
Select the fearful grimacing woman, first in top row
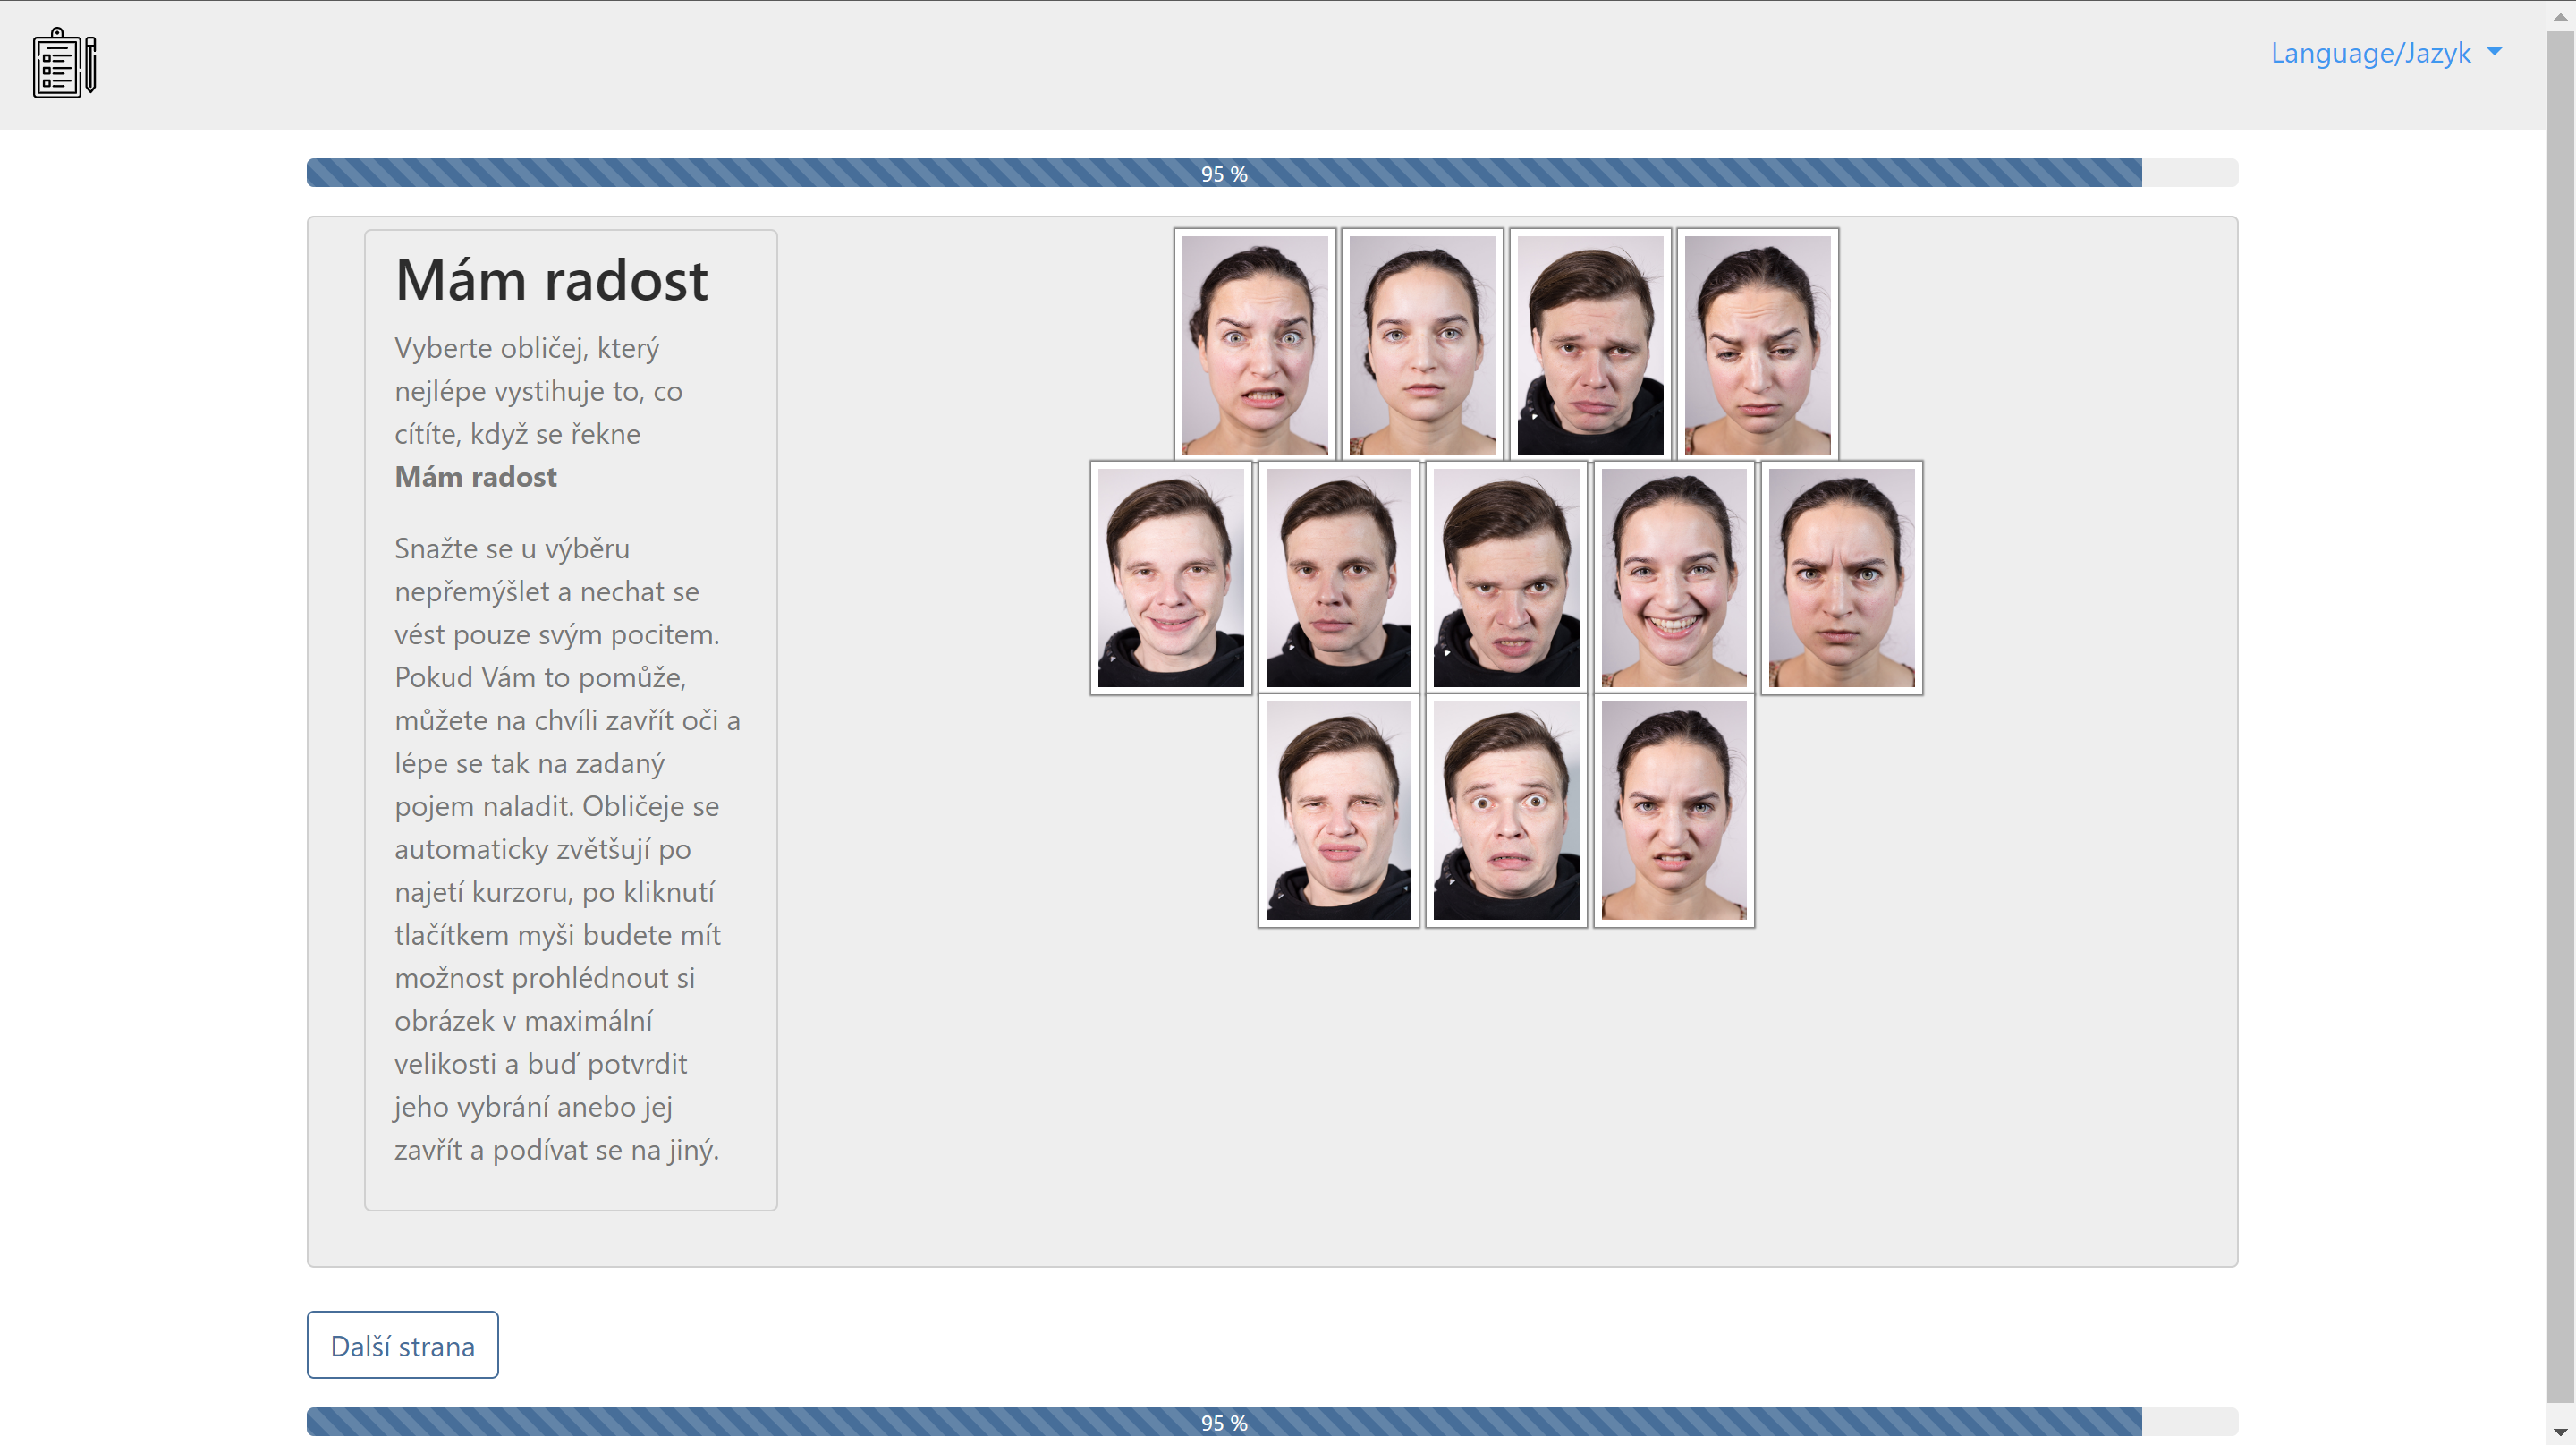(x=1254, y=344)
